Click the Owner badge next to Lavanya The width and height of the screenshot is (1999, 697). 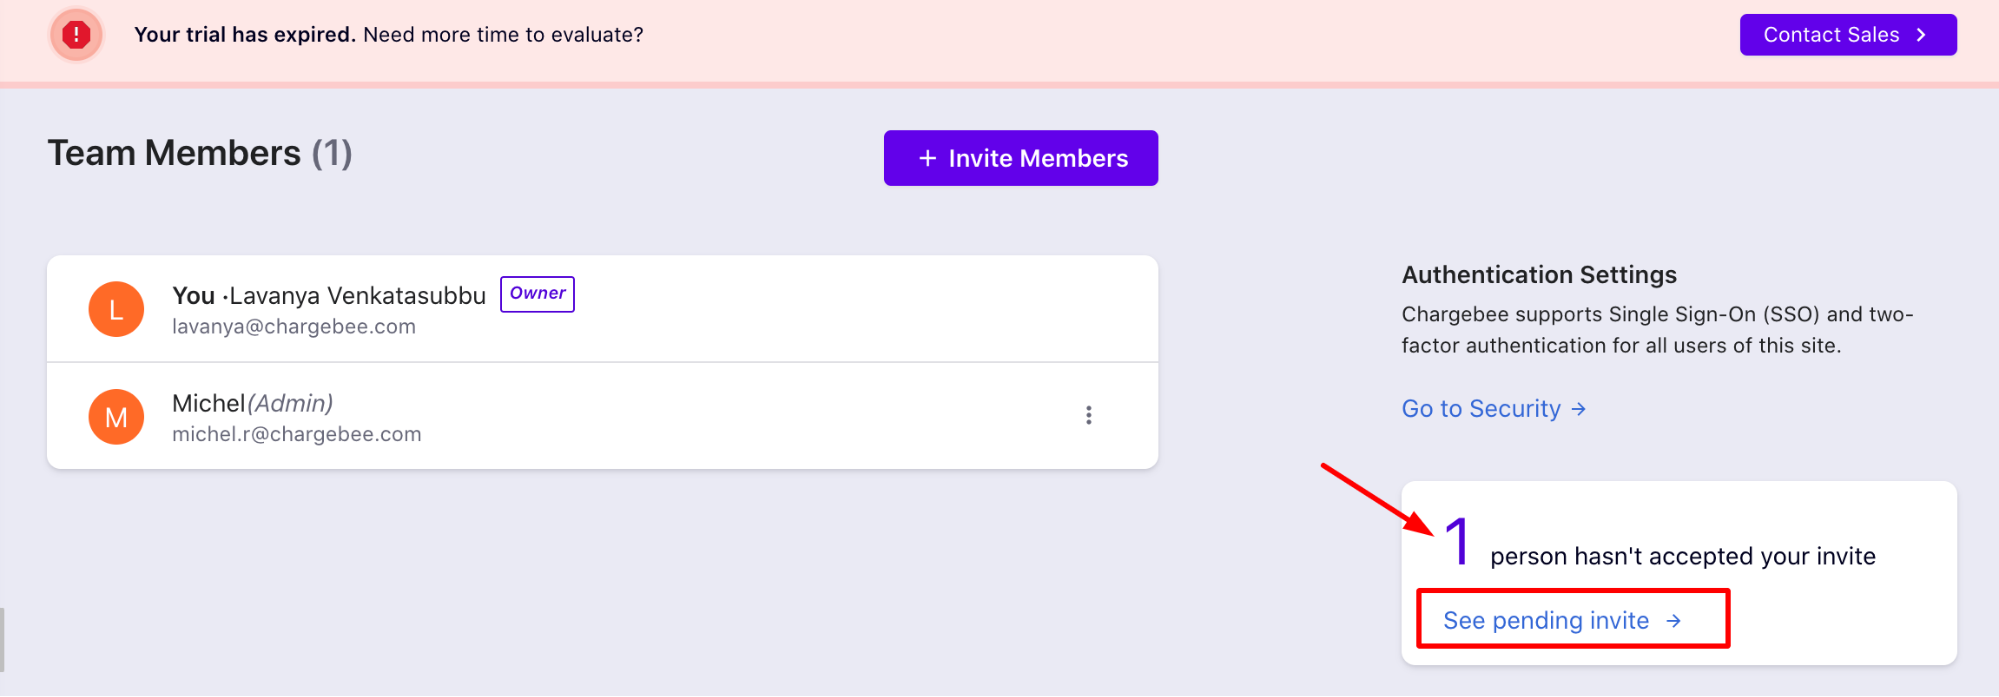pyautogui.click(x=537, y=294)
